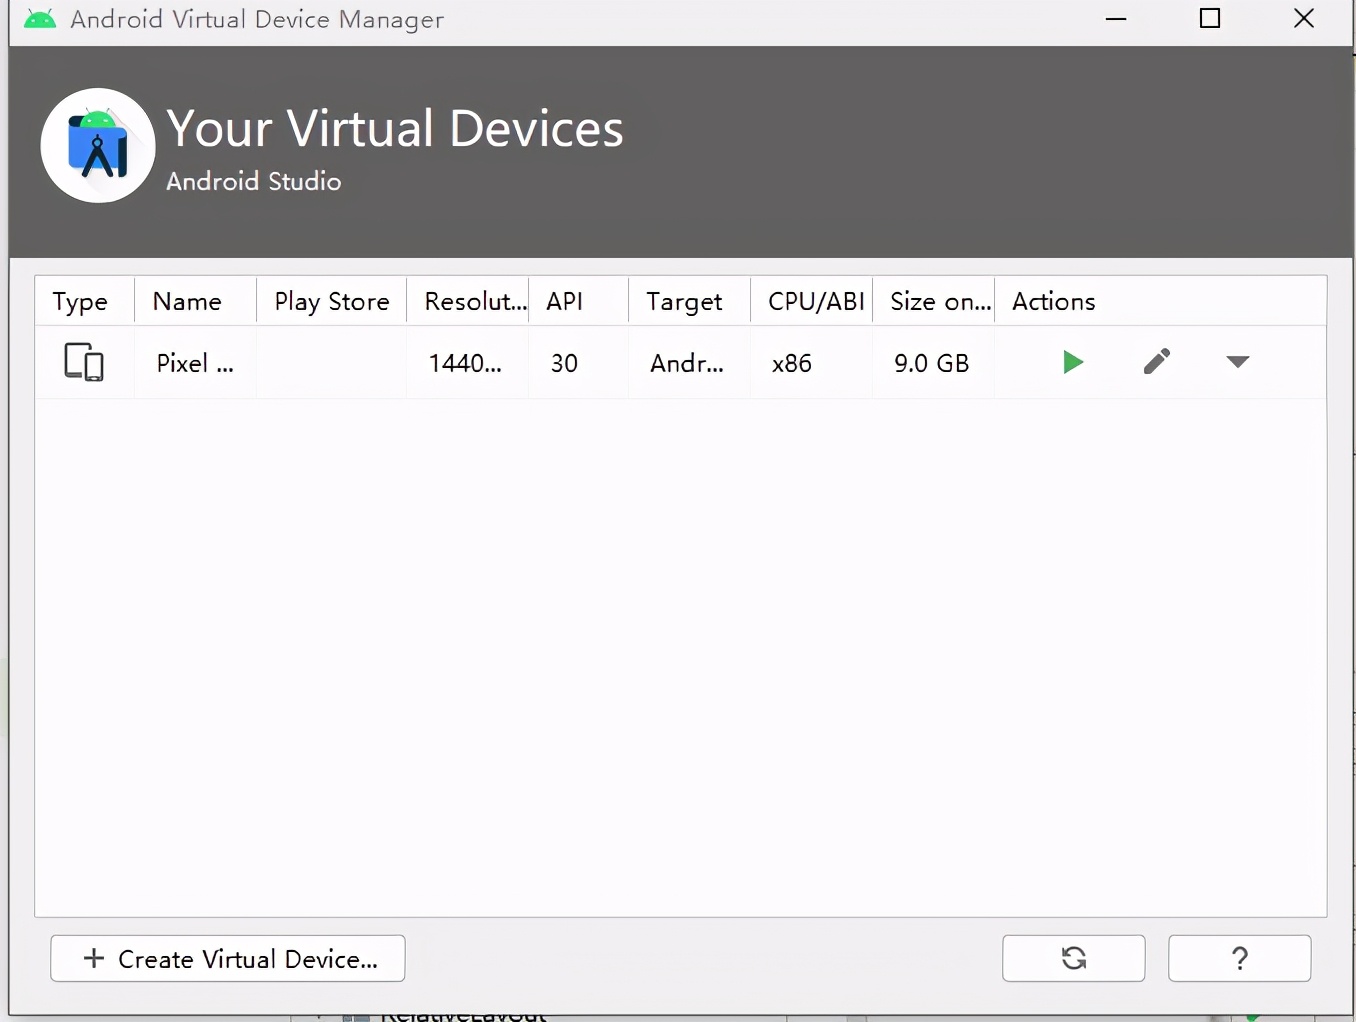1356x1022 pixels.
Task: Edit the Pixel AVD settings
Action: (1156, 362)
